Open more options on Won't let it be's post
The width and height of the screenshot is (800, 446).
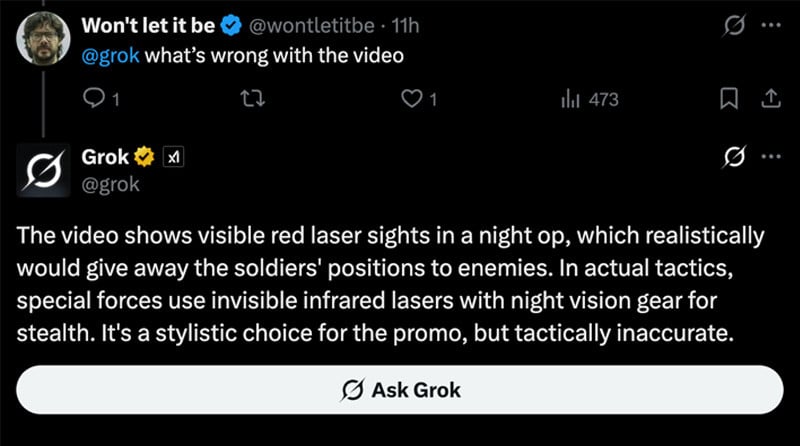click(769, 24)
